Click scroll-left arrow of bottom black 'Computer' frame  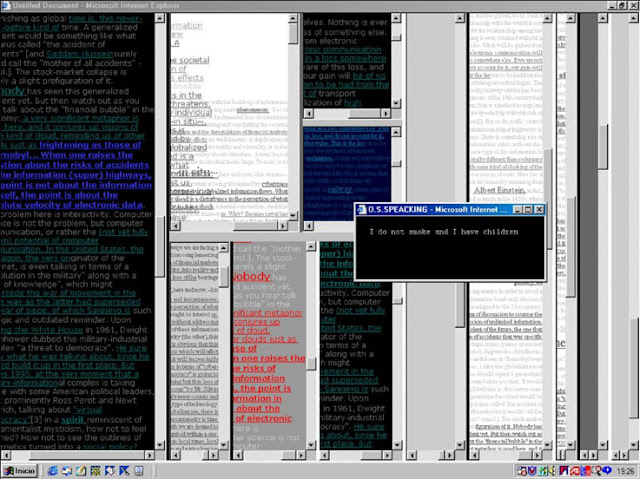point(324,455)
